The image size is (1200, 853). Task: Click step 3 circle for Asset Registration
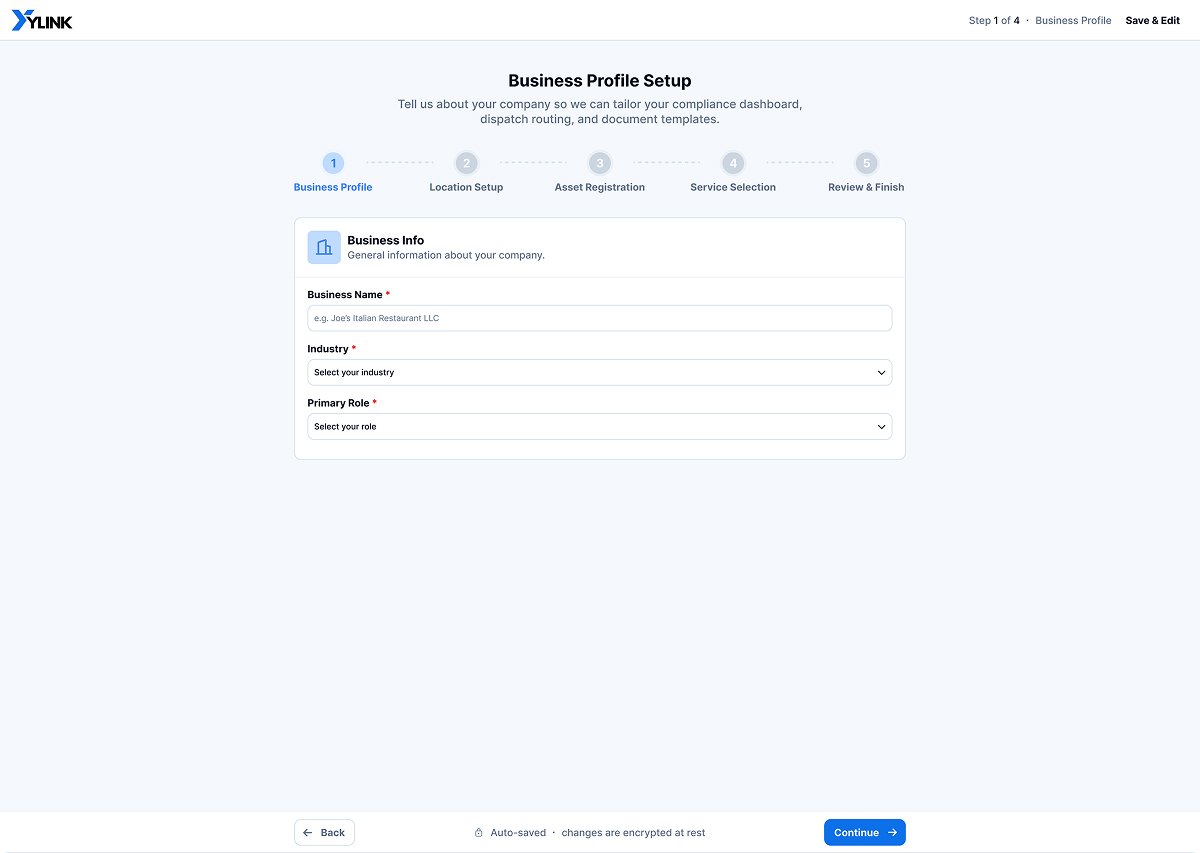(x=600, y=163)
